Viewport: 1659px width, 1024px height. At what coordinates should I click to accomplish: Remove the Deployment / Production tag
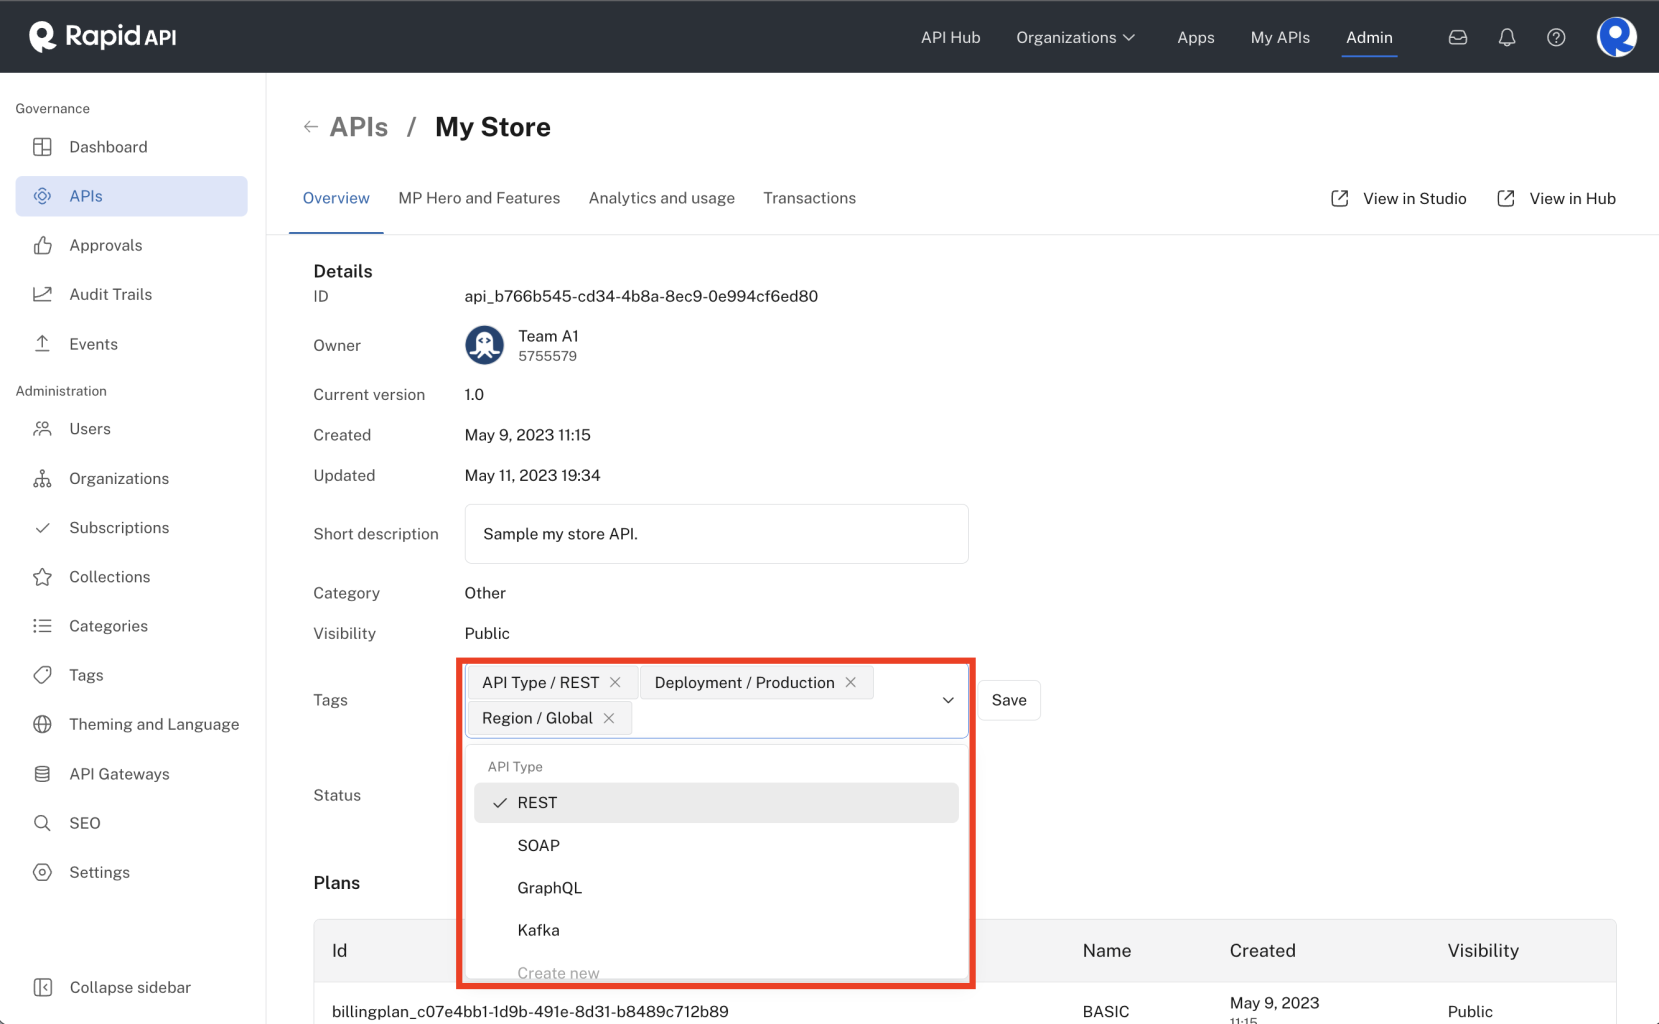851,682
